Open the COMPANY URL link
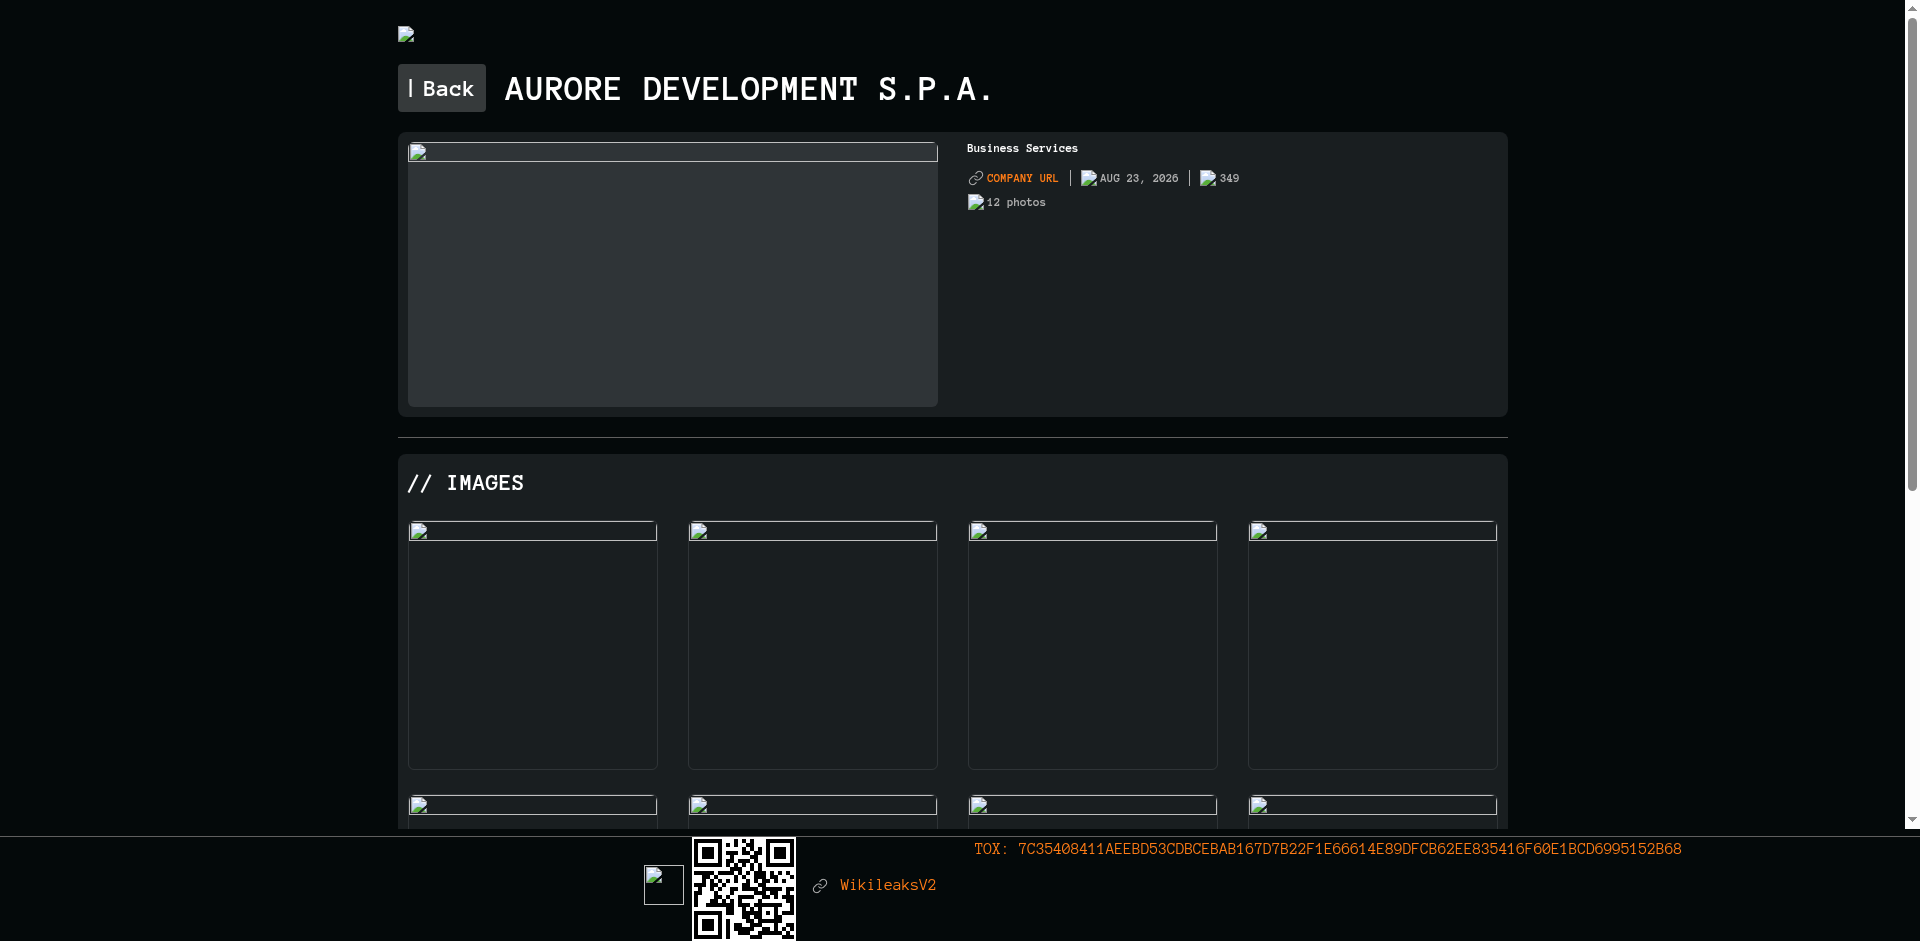The width and height of the screenshot is (1920, 941). (x=1022, y=178)
